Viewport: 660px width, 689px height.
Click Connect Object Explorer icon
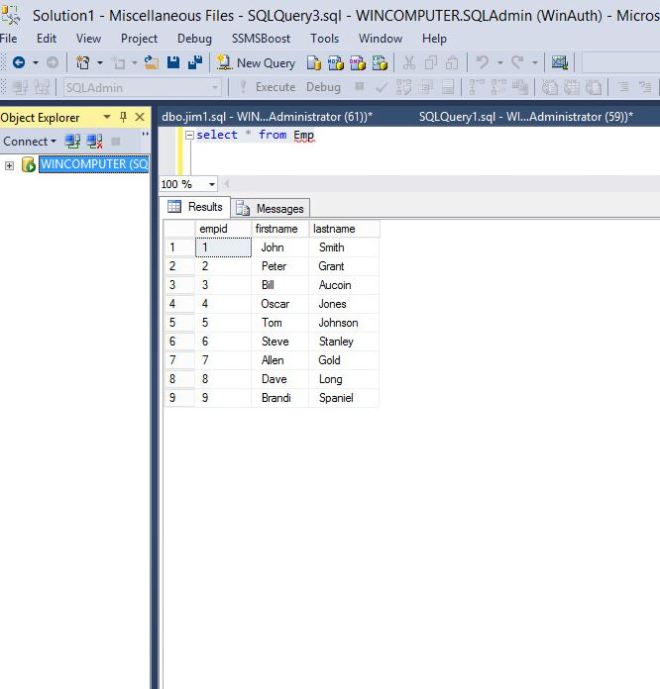tap(71, 141)
